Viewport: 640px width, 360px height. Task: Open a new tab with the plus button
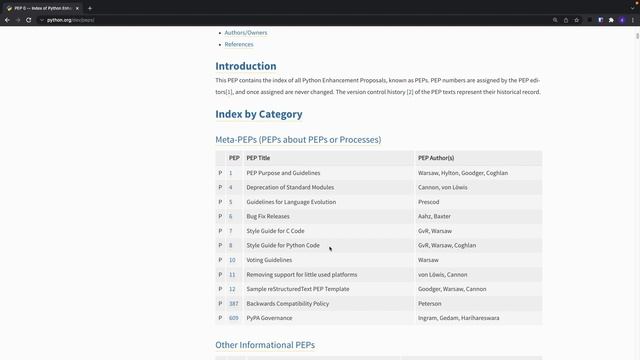pos(90,8)
